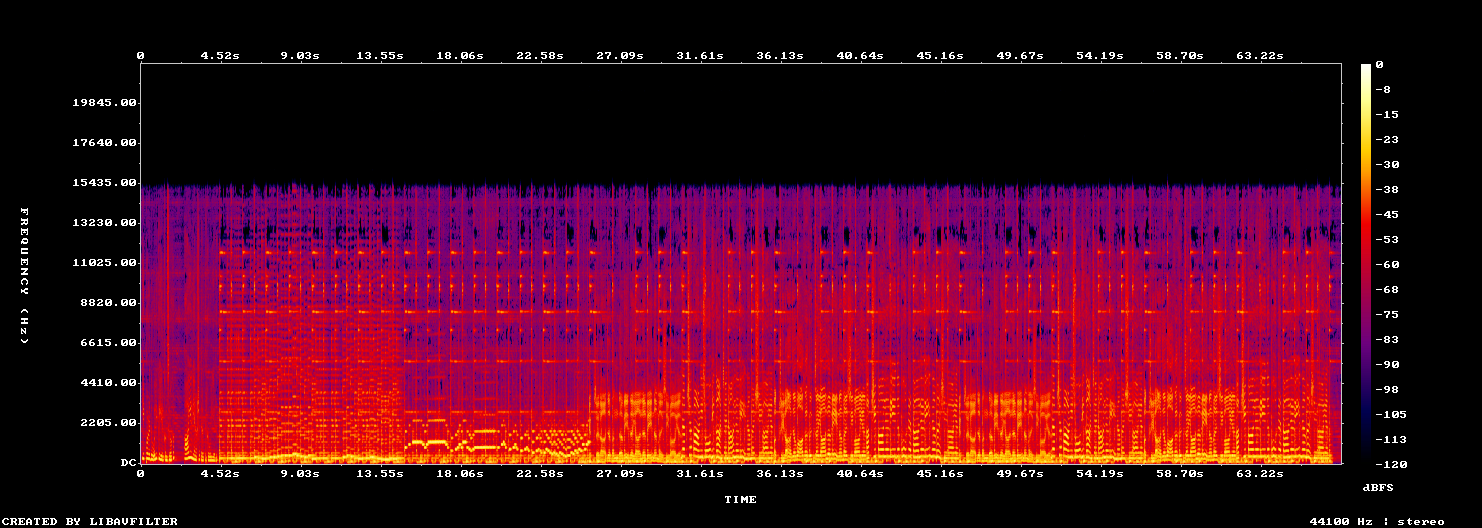Select the 36.13s tick on bottom axis
The width and height of the screenshot is (1482, 528).
tap(780, 473)
